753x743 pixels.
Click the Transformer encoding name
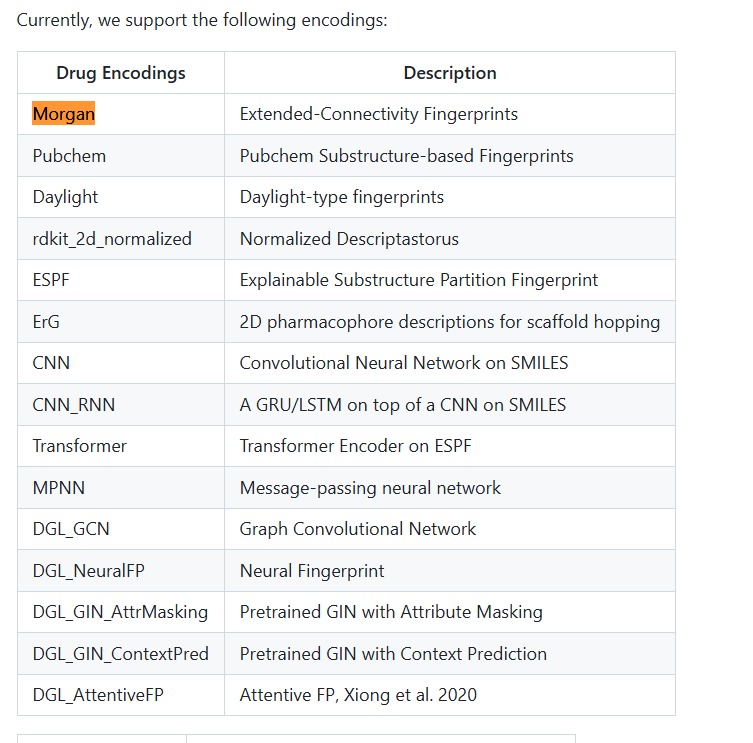point(80,446)
